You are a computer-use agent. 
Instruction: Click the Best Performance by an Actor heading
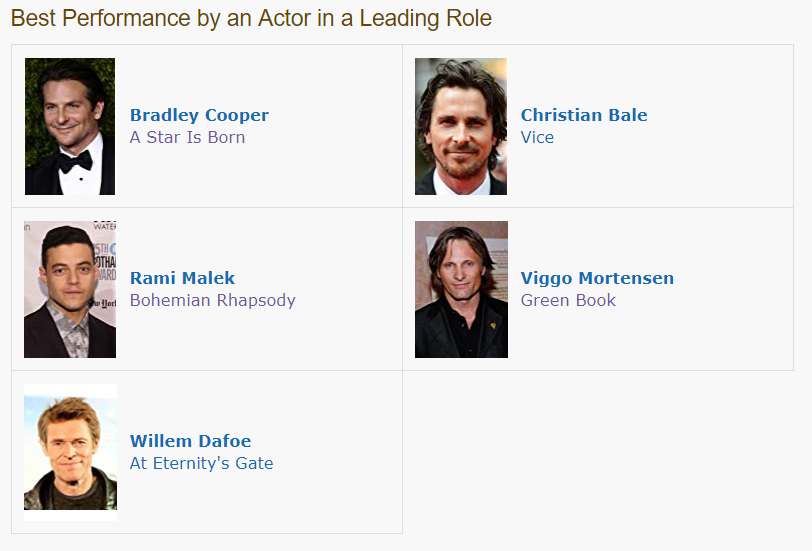[251, 18]
